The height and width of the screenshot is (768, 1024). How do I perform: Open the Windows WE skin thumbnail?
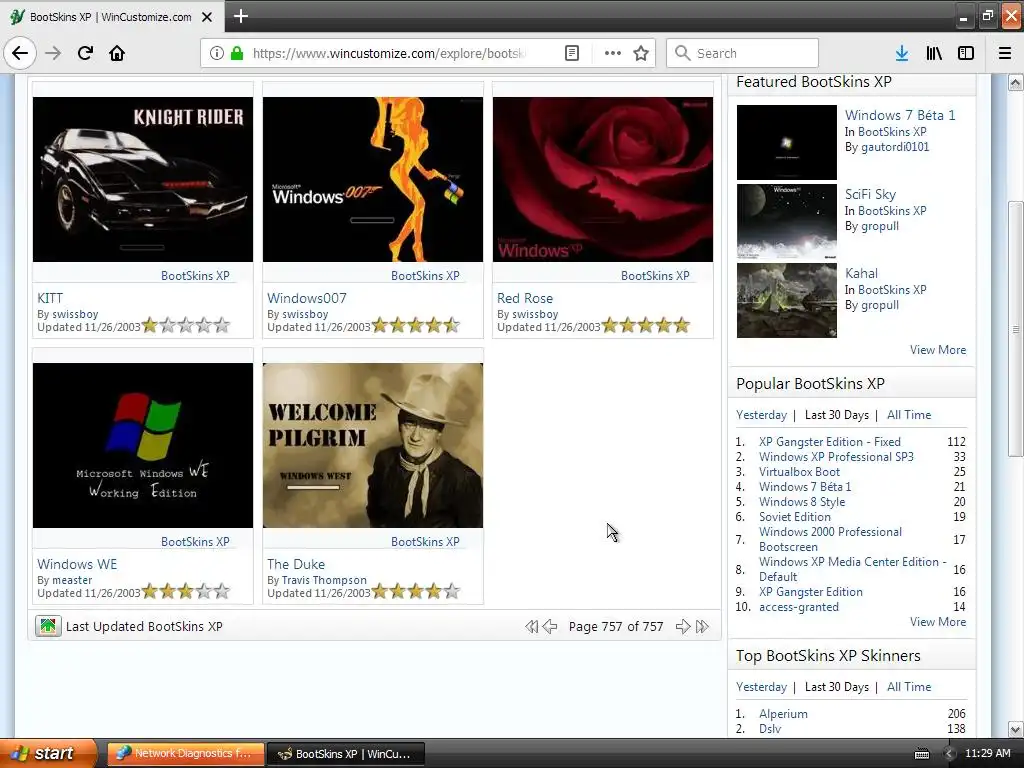coord(142,445)
